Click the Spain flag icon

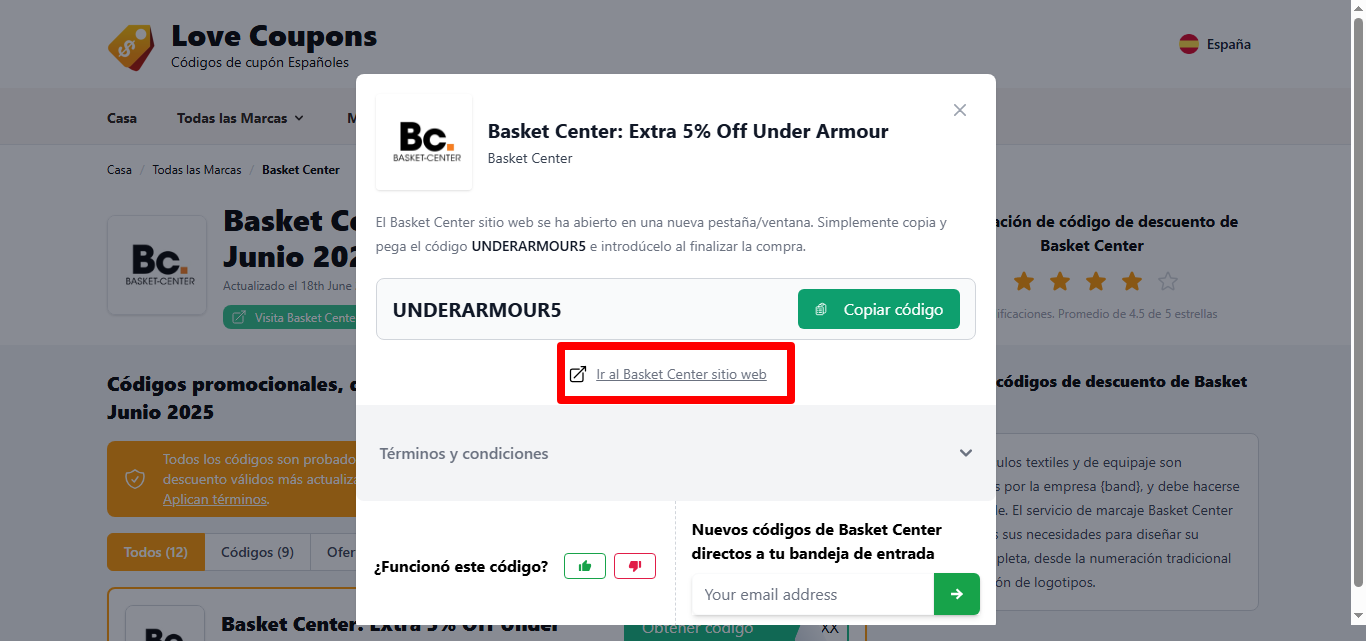[1189, 44]
